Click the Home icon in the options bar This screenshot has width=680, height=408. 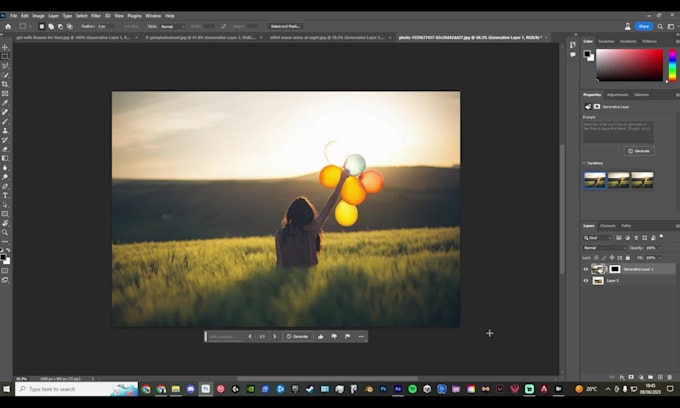8,26
